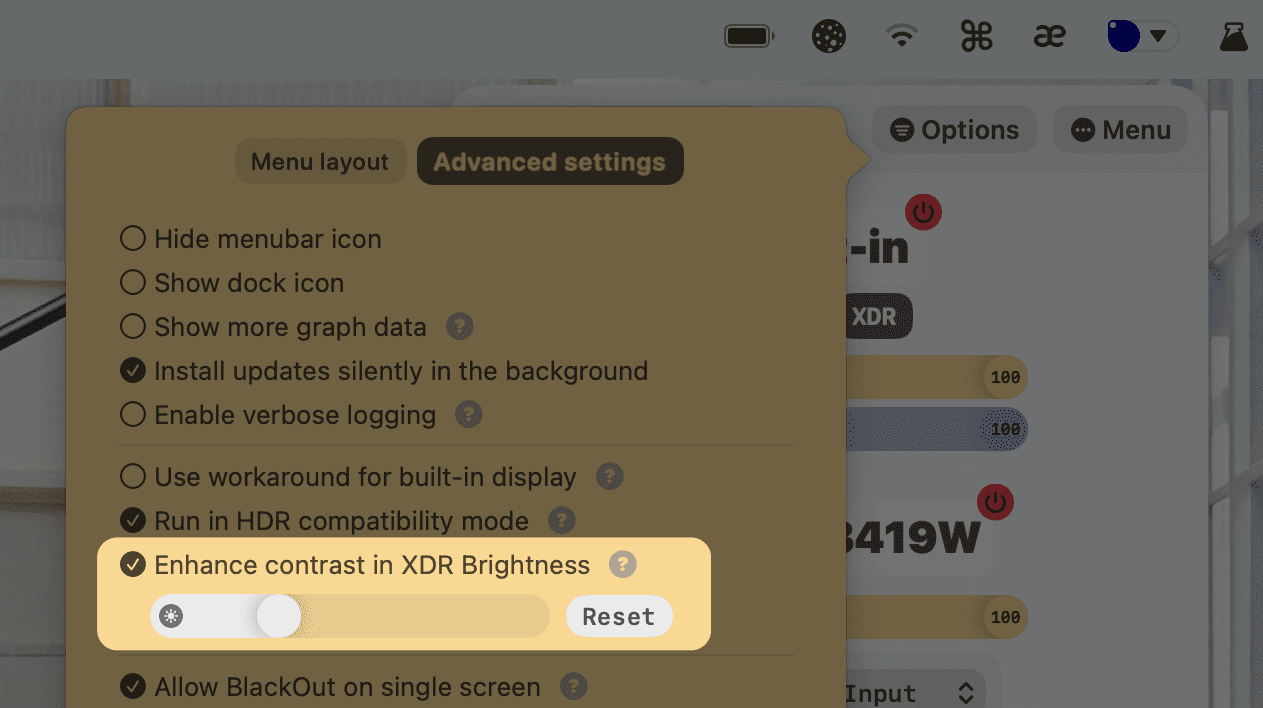Expand the blue circle dropdown in menu bar

tap(1143, 37)
